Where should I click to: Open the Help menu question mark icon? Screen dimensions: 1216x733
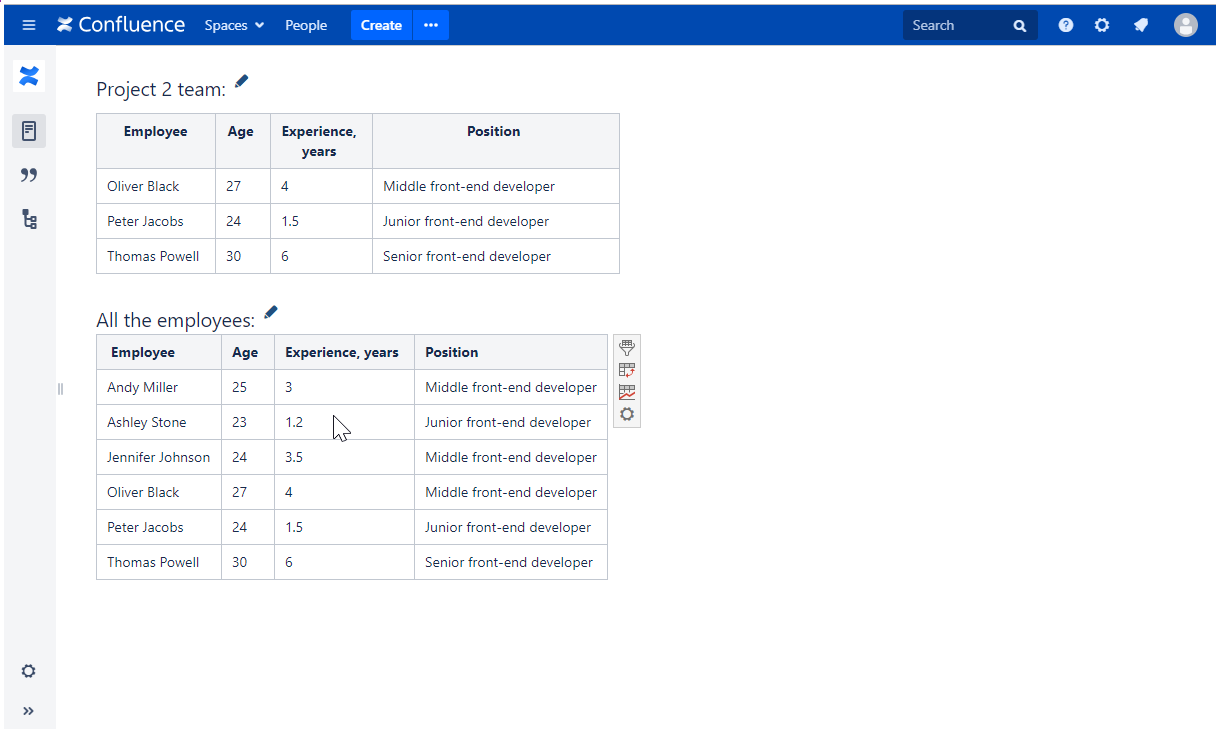pos(1066,25)
